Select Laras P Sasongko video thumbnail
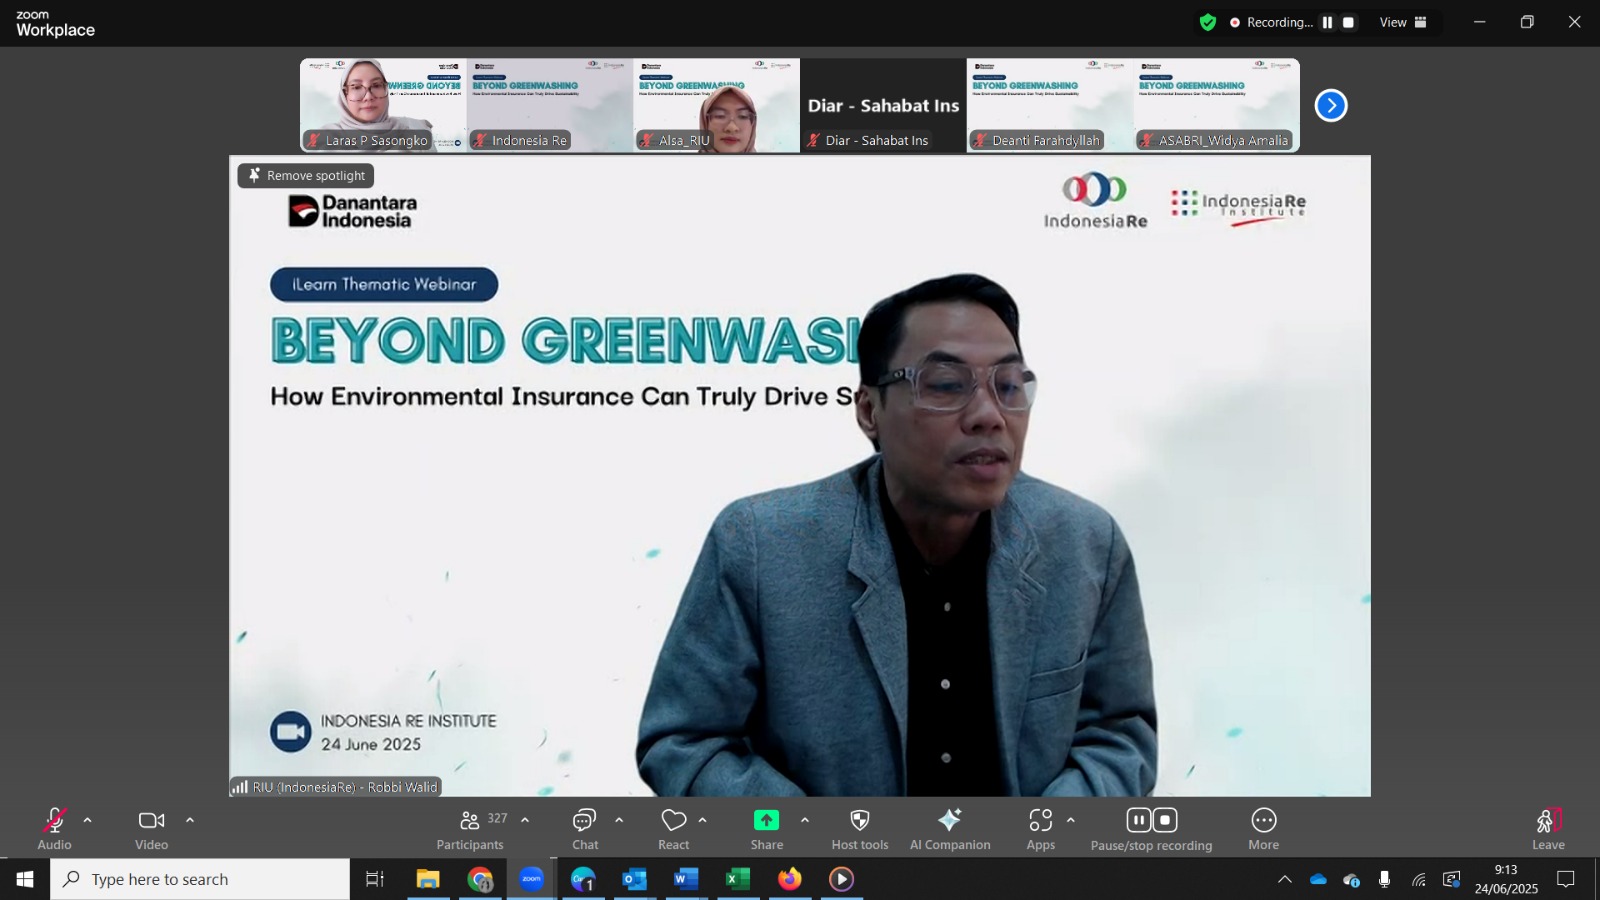Viewport: 1600px width, 900px height. [383, 105]
